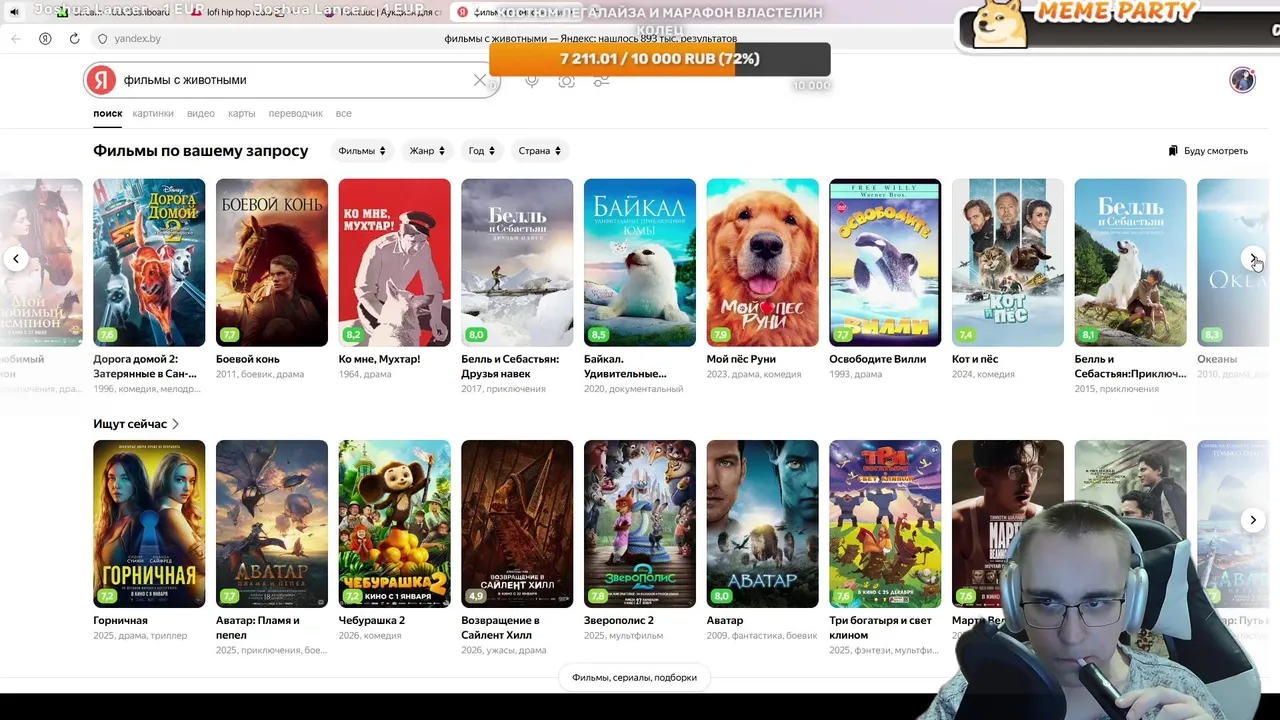Click the text 2009, фантастика, боевик
Viewport: 1280px width, 720px height.
(x=762, y=635)
